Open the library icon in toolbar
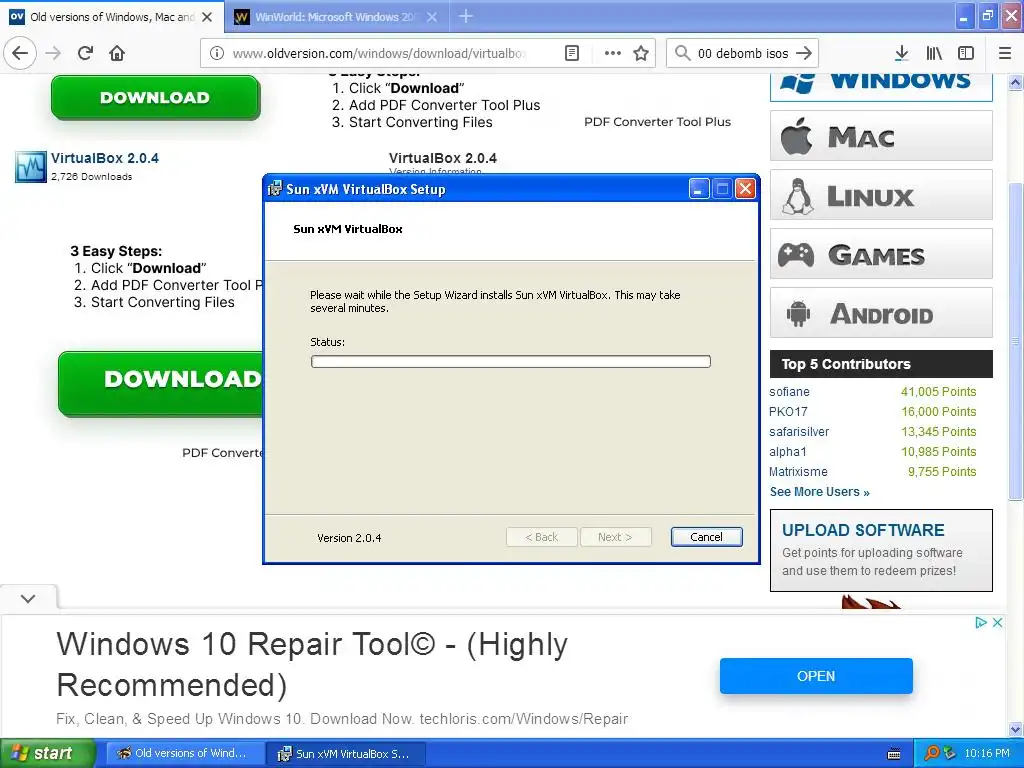Screen dimensions: 1024x768 click(x=934, y=53)
